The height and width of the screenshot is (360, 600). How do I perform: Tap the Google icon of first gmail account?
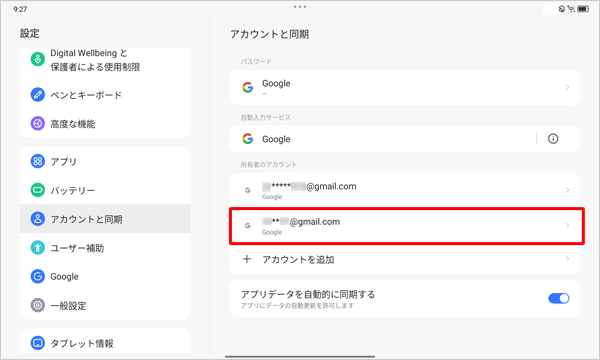click(248, 190)
